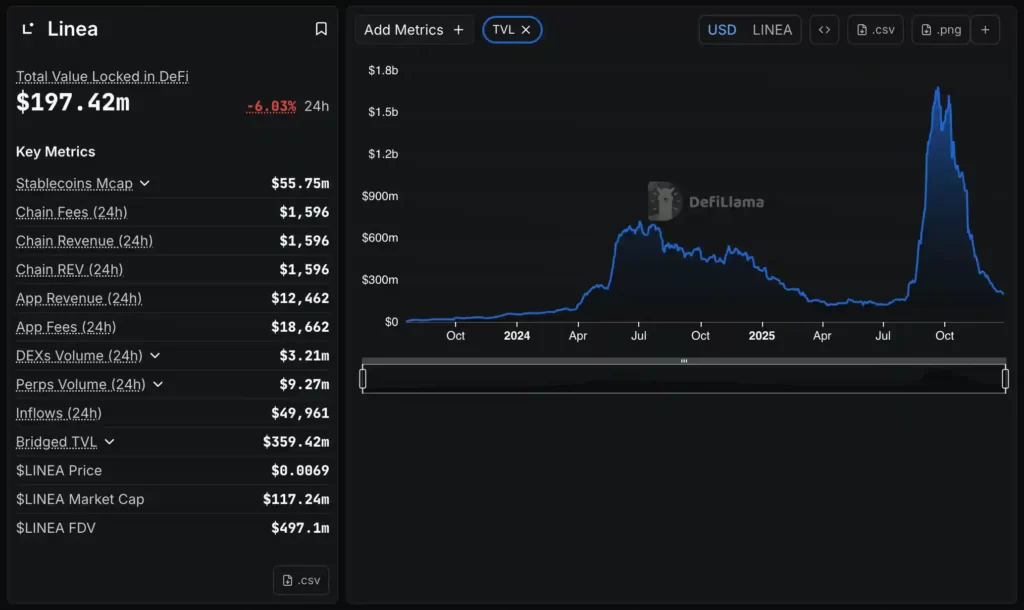Expand the Bridged TVL breakdown
Viewport: 1024px width, 610px height.
click(110, 442)
